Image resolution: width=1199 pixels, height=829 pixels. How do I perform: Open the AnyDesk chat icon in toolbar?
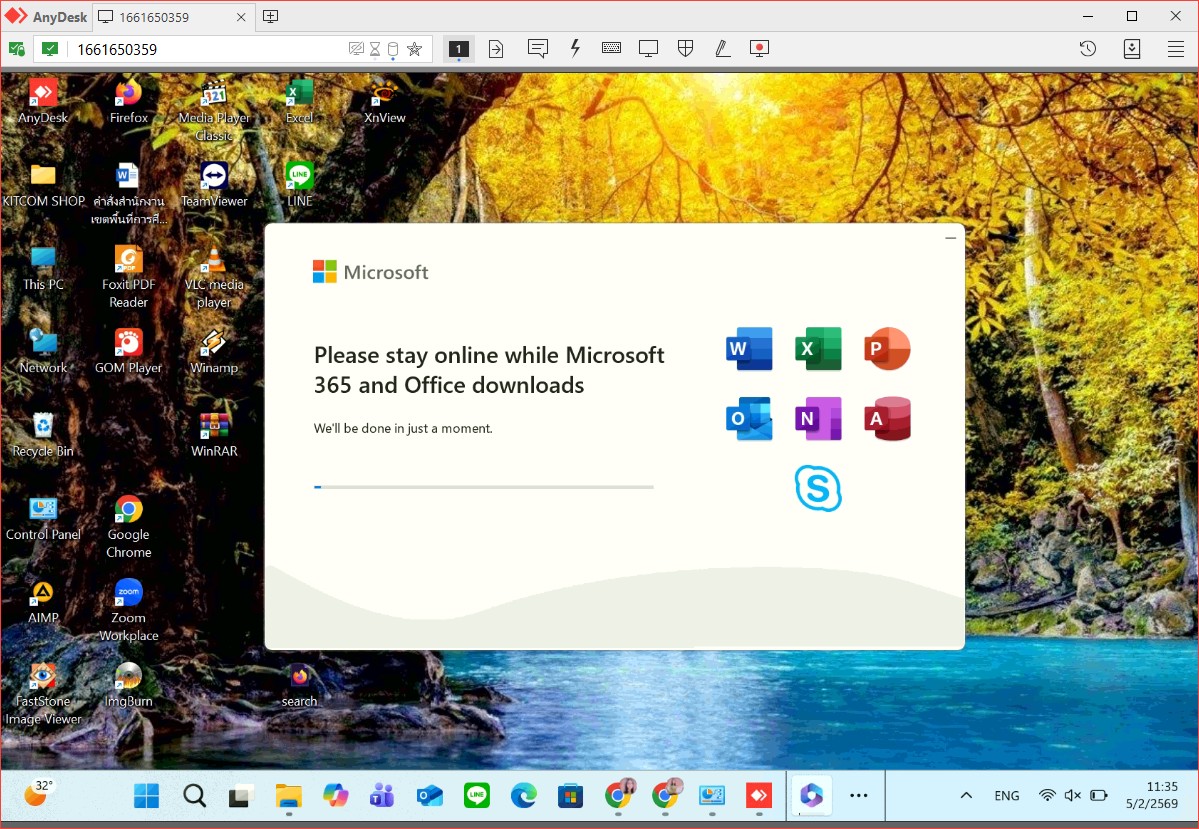(538, 49)
